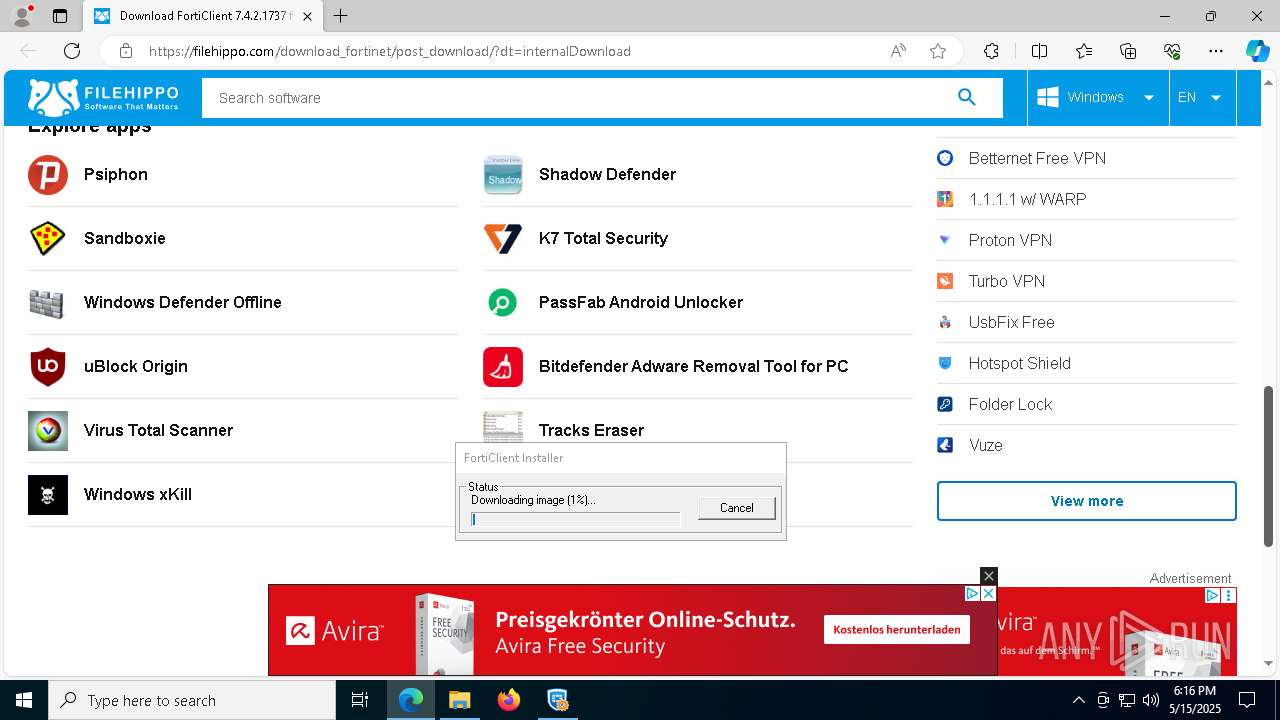1280x720 pixels.
Task: Open the Tracks Eraser link
Action: tap(591, 430)
